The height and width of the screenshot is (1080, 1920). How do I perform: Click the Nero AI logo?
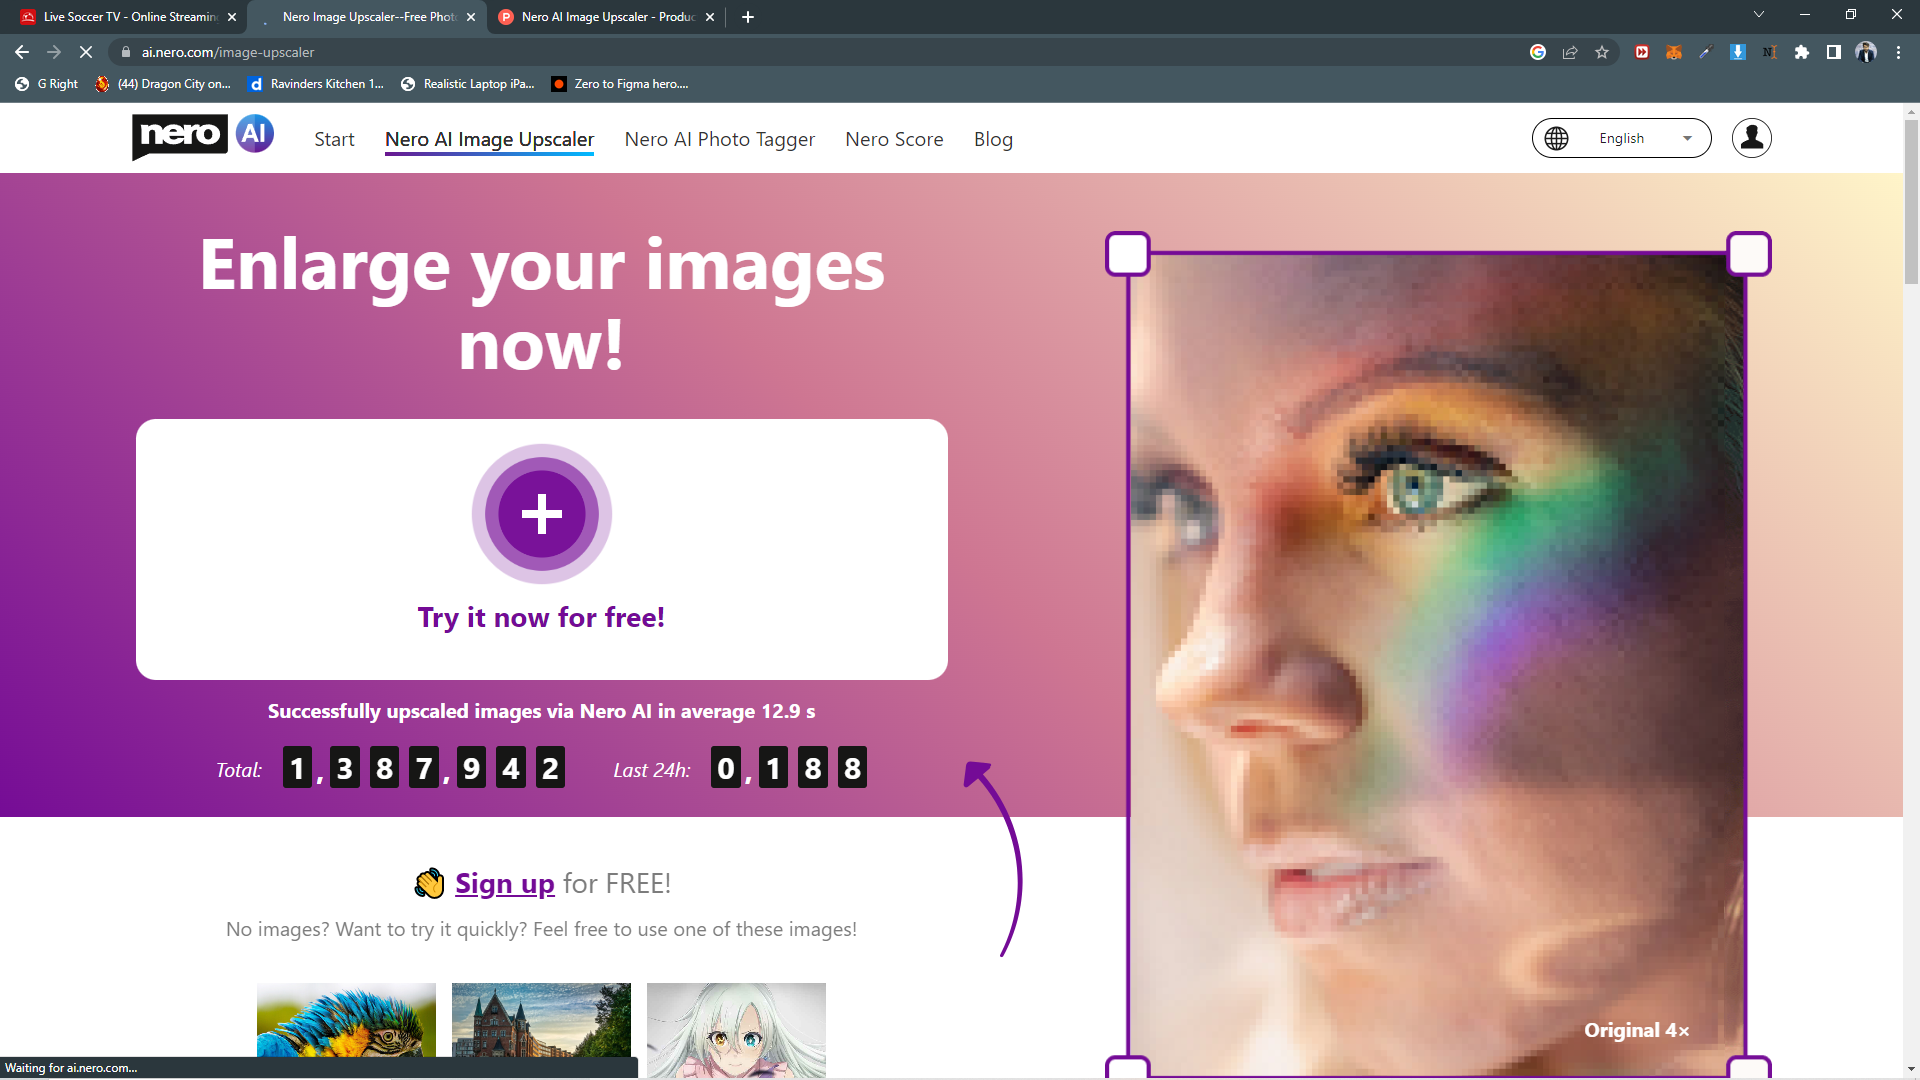pos(203,136)
